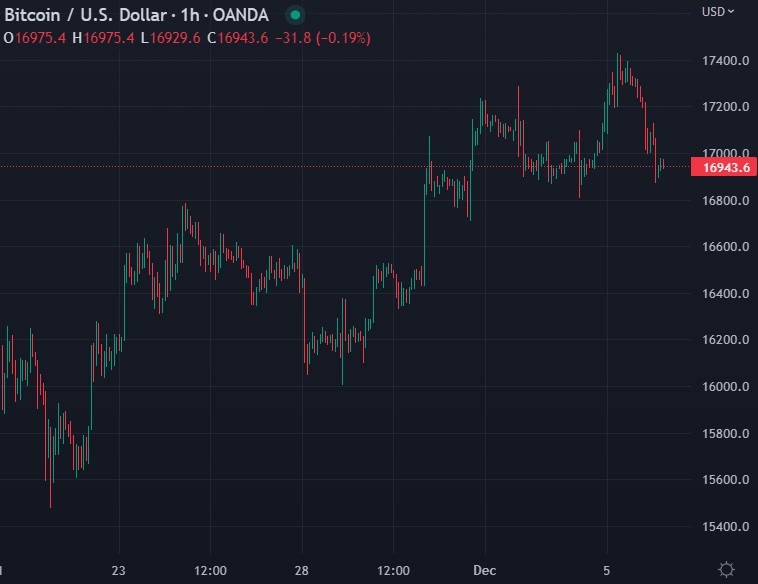Select the 23 date marker on time axis
This screenshot has height=584, width=758.
click(119, 570)
